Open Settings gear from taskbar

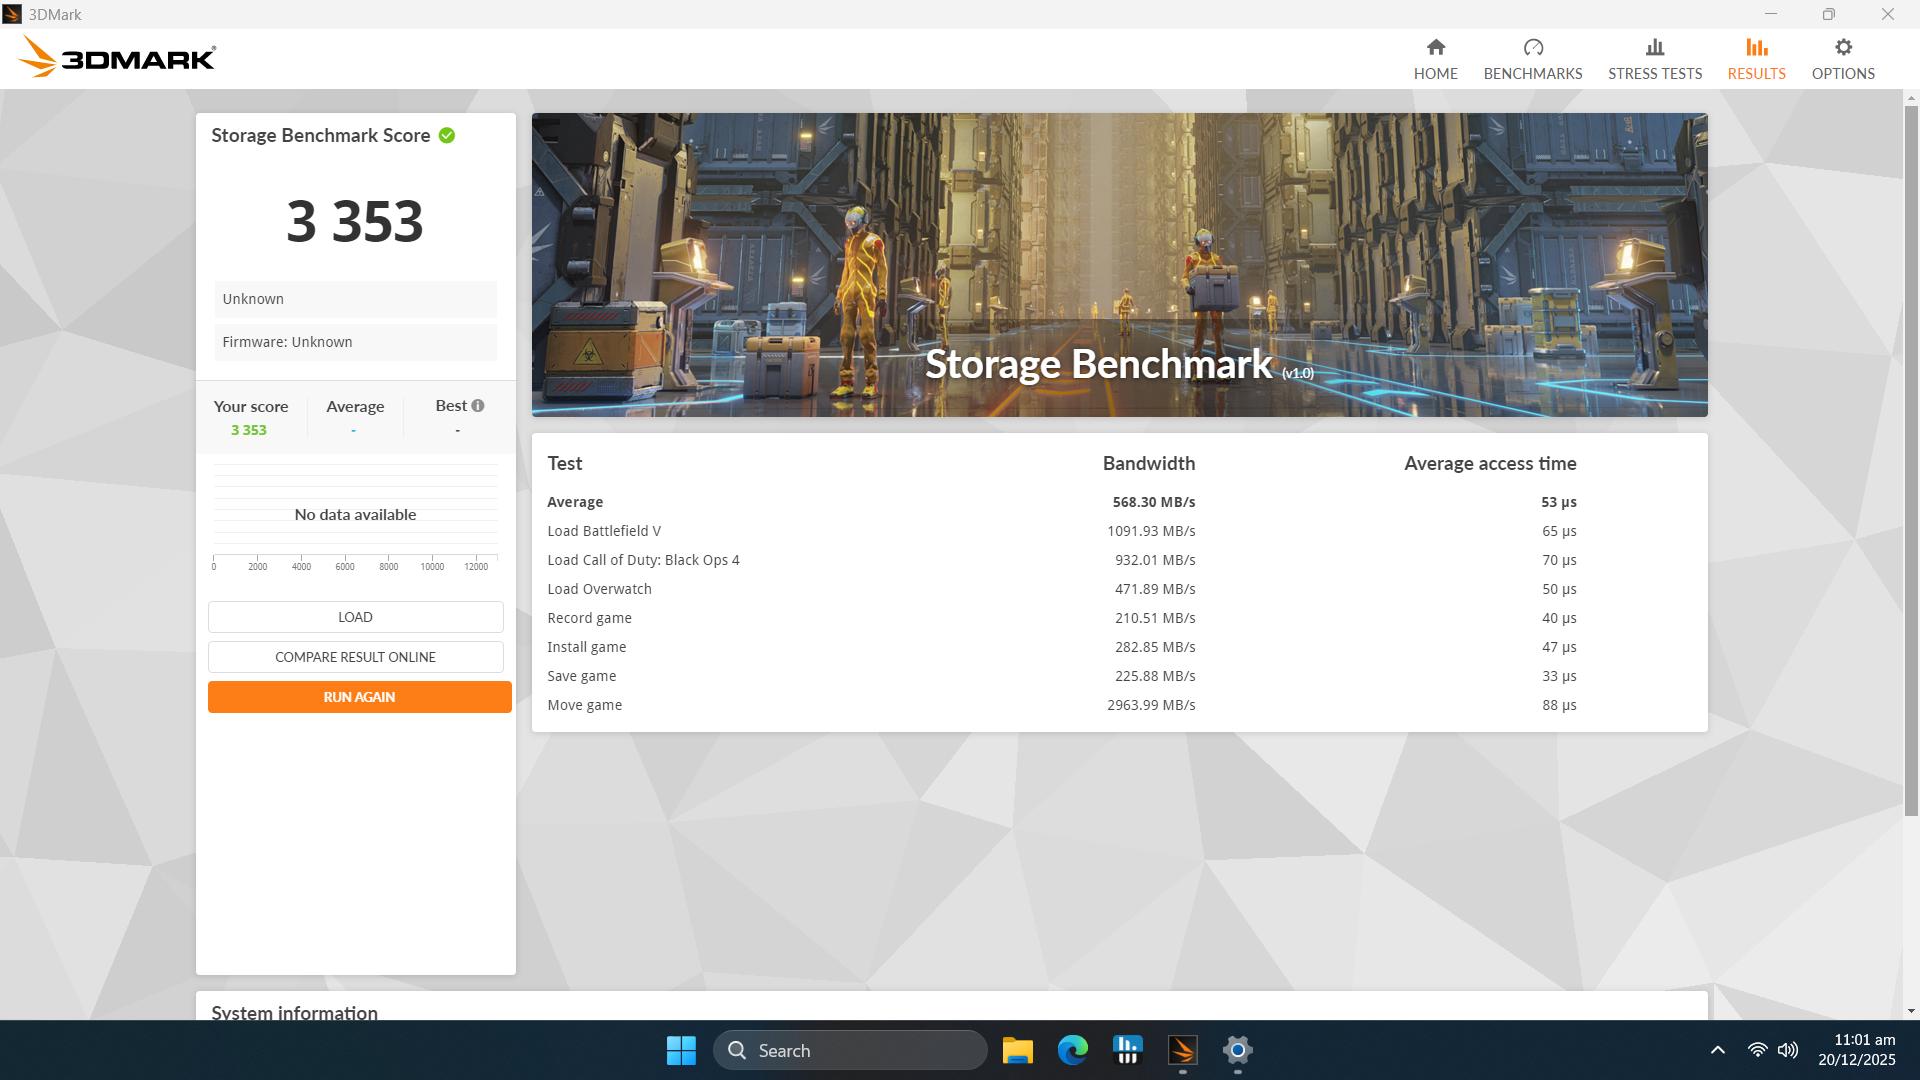[x=1237, y=1050]
